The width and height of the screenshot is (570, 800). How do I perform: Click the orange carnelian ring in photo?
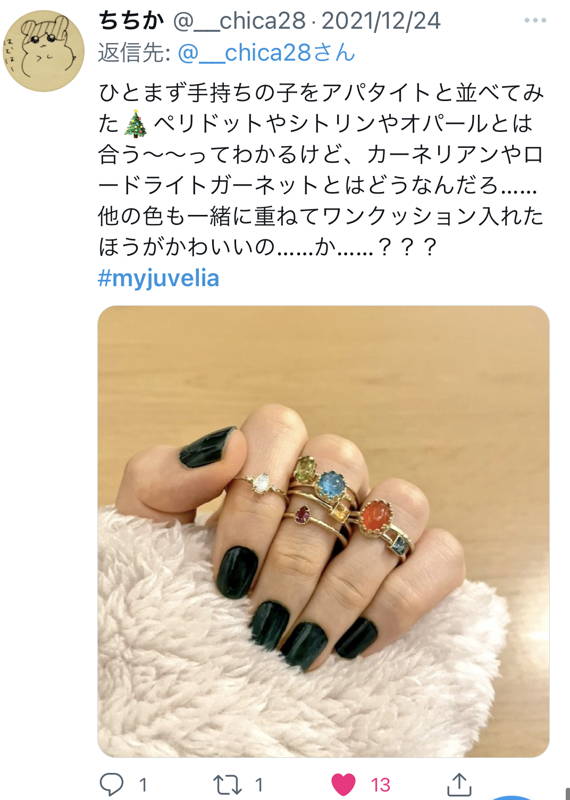(x=377, y=515)
